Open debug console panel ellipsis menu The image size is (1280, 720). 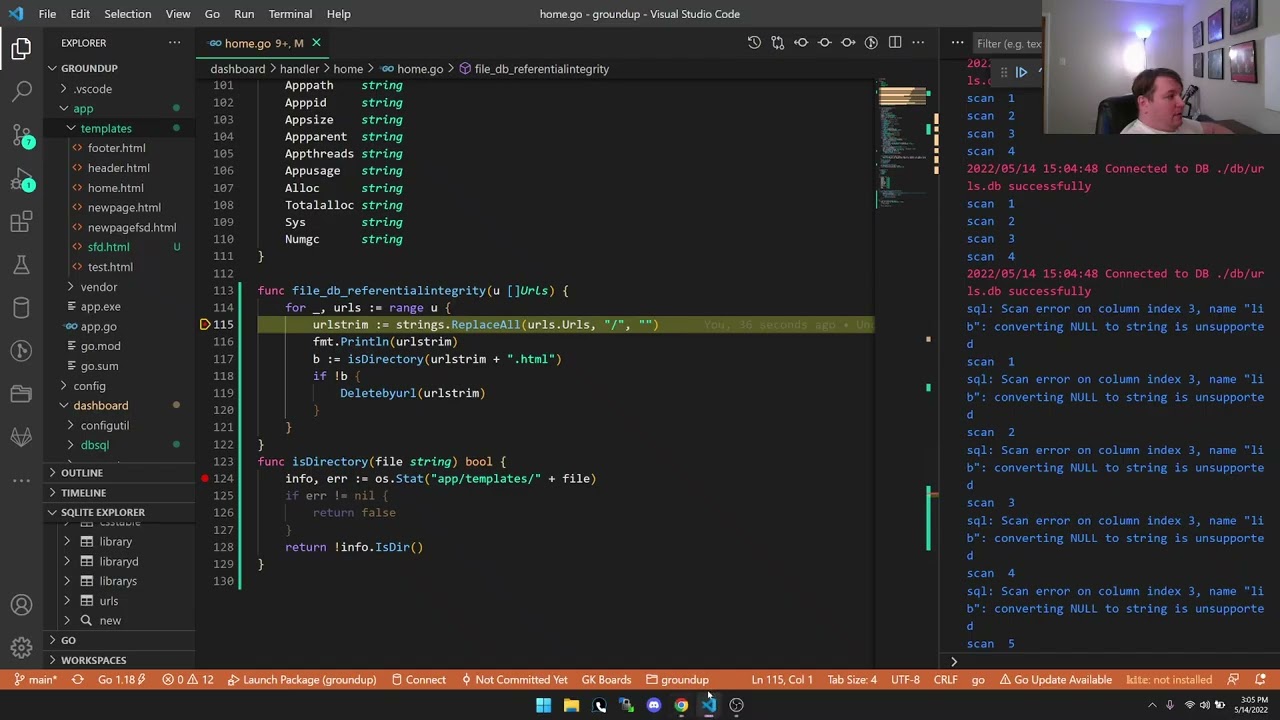(x=957, y=43)
